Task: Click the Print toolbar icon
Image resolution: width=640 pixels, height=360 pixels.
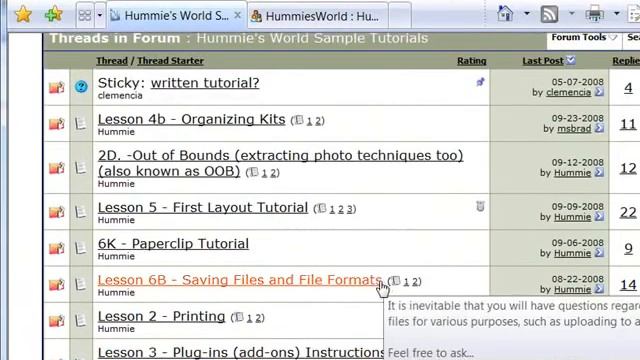Action: (x=595, y=14)
